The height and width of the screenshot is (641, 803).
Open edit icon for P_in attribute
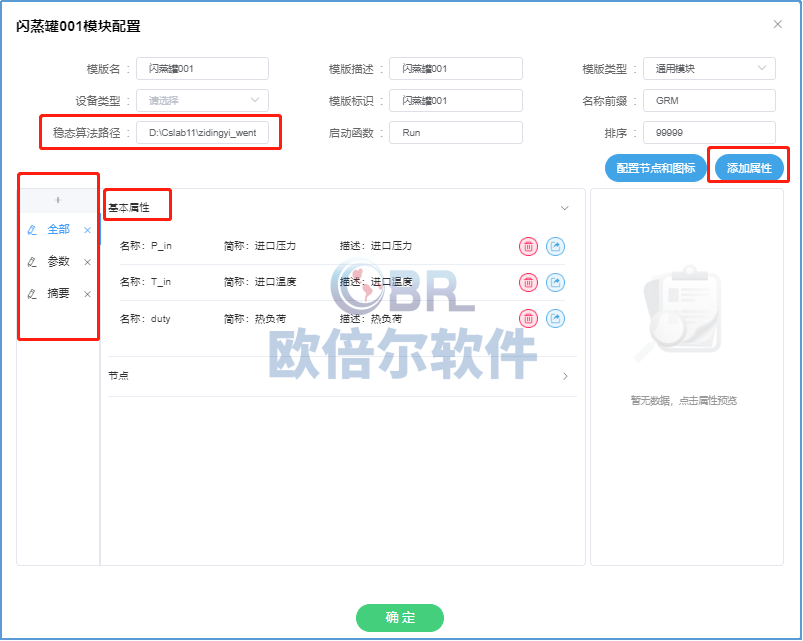point(555,246)
